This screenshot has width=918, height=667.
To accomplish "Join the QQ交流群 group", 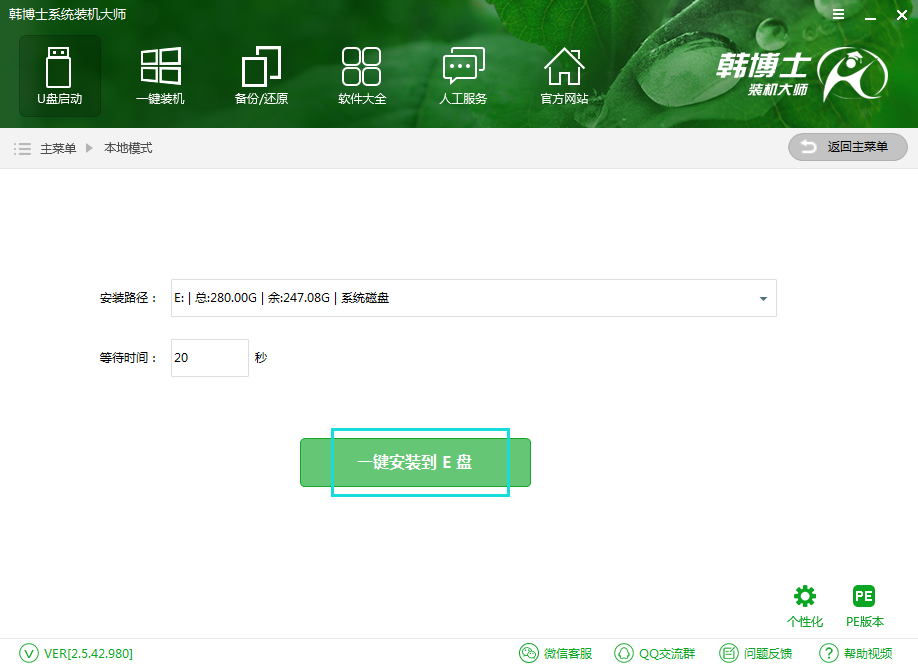I will point(655,653).
